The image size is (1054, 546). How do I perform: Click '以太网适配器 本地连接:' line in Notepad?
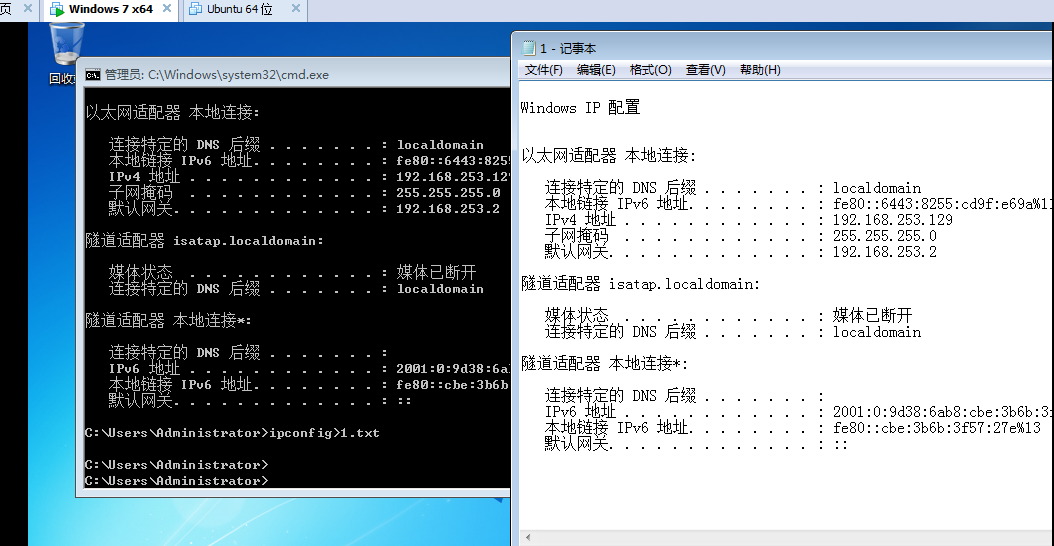tap(609, 156)
